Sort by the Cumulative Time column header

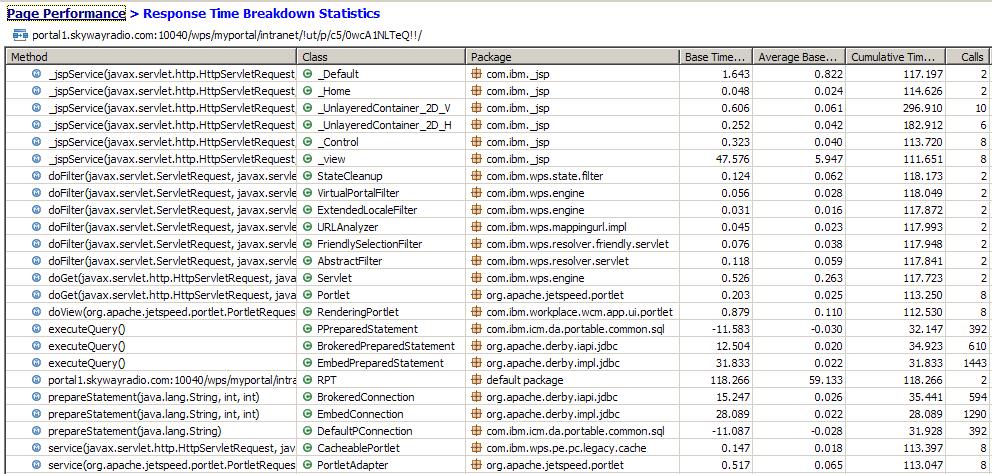896,57
